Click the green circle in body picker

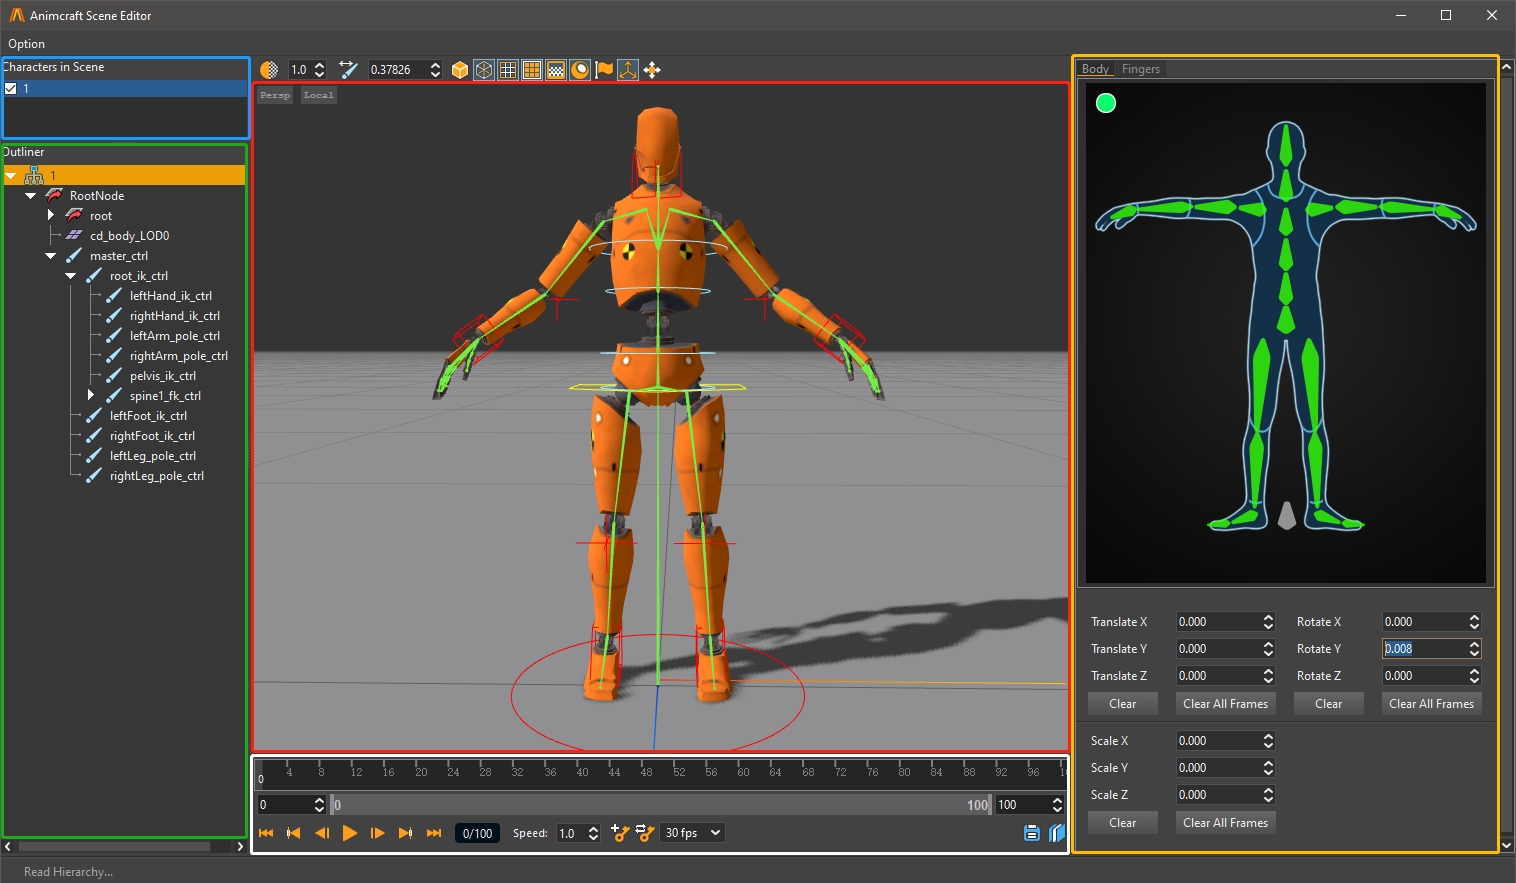pyautogui.click(x=1106, y=103)
